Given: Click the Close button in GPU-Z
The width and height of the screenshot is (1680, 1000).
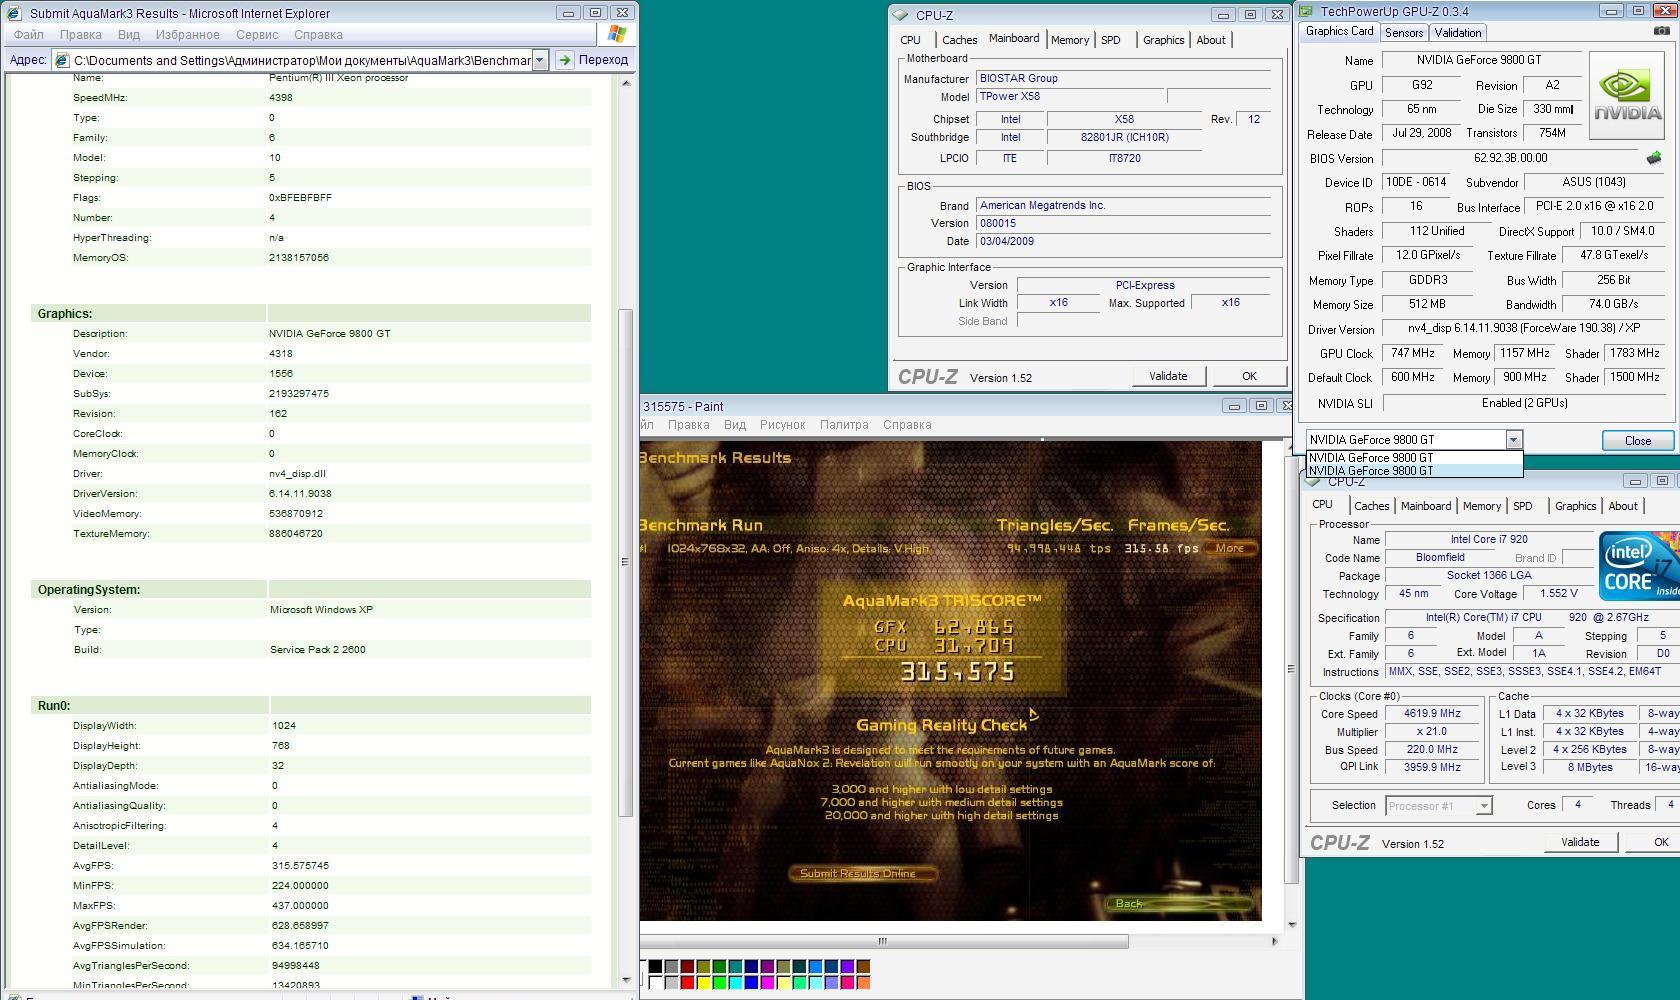Looking at the screenshot, I should pos(1637,441).
